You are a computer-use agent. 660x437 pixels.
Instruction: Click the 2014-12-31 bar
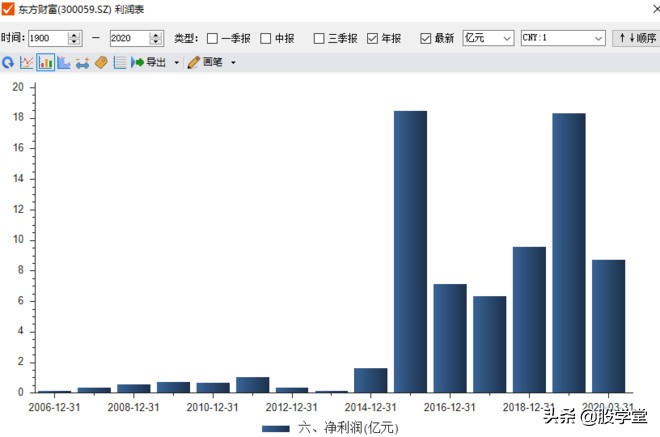coord(370,380)
